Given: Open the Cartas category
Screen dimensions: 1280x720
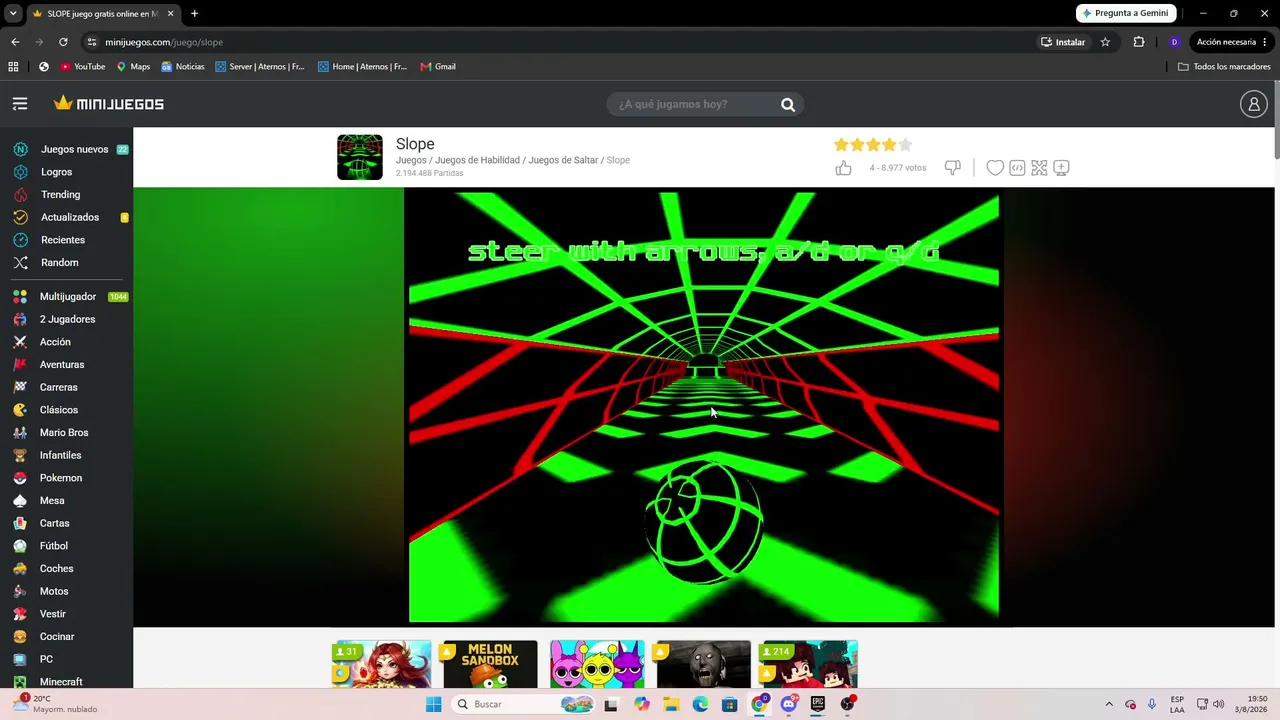Looking at the screenshot, I should coord(54,523).
